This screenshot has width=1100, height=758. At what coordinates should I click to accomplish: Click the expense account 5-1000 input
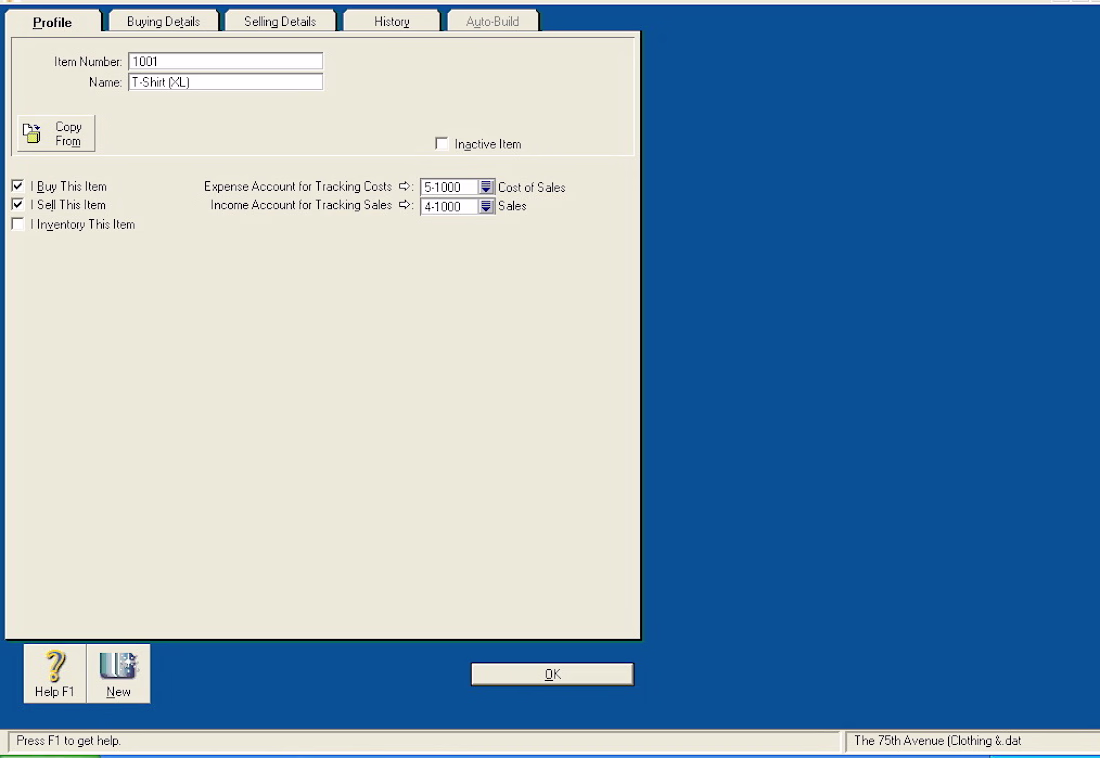click(x=449, y=187)
